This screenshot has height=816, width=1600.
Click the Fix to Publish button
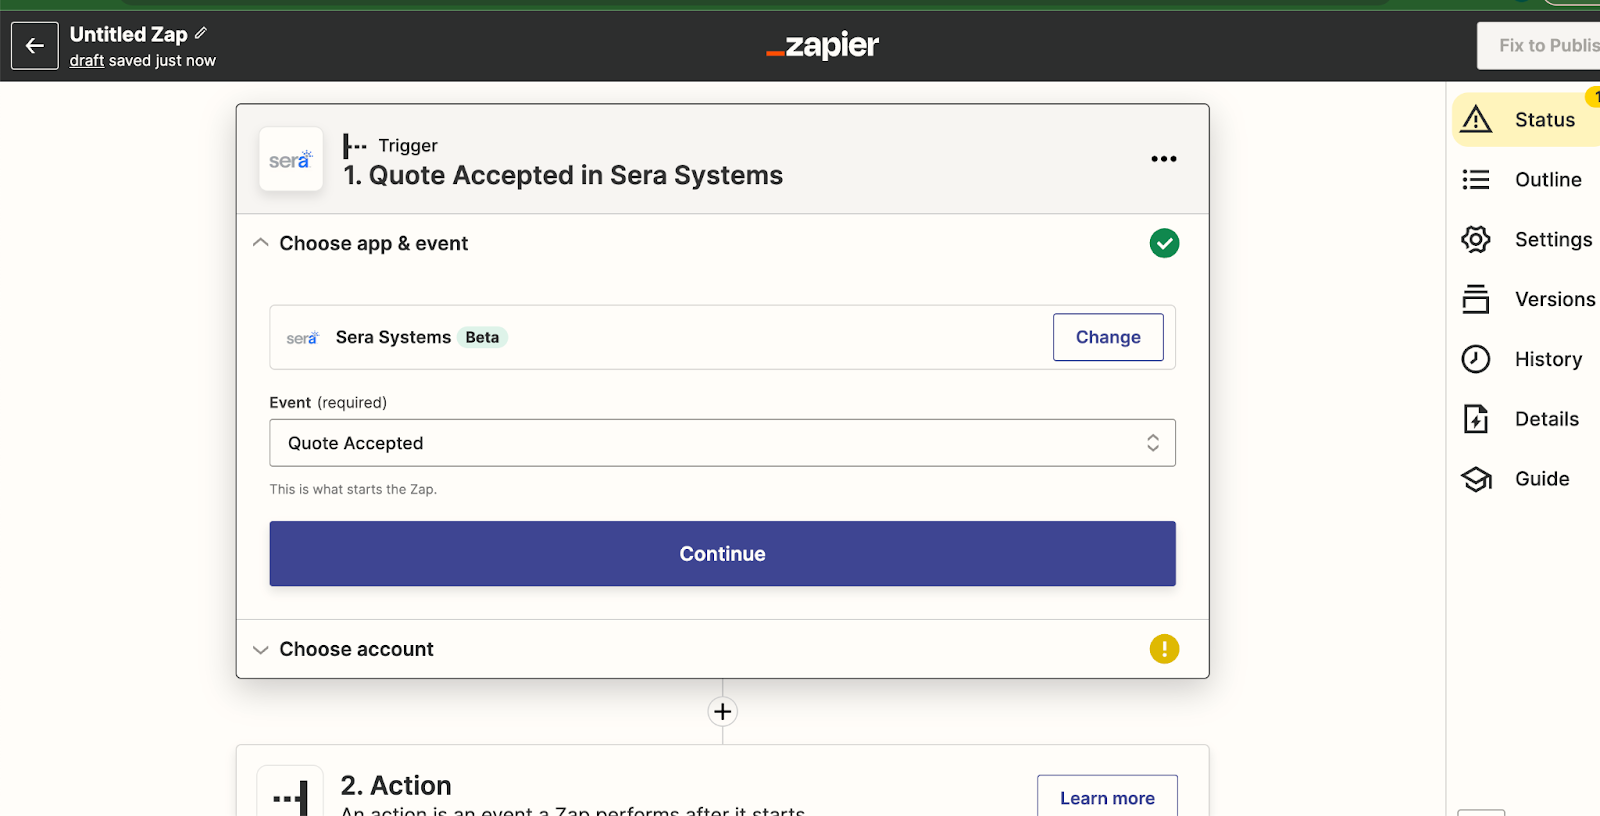[1540, 45]
